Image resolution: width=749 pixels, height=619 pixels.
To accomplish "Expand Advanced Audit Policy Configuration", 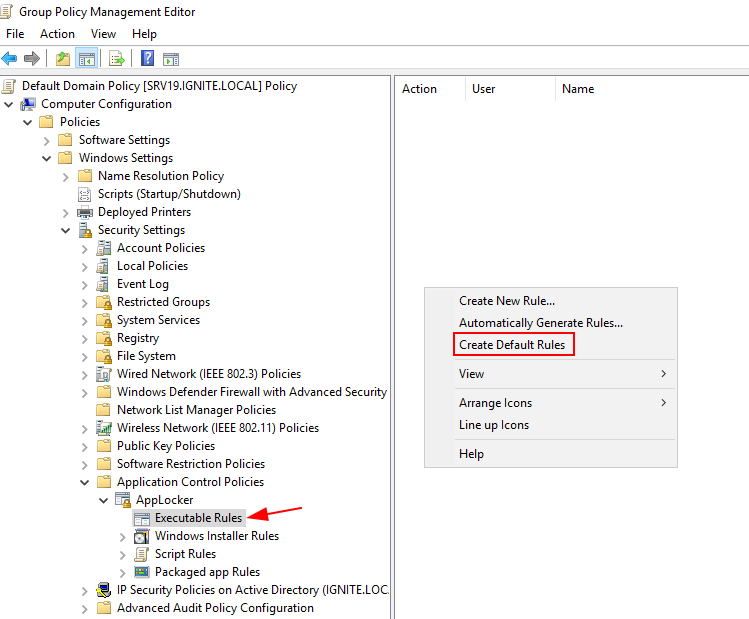I will [85, 608].
